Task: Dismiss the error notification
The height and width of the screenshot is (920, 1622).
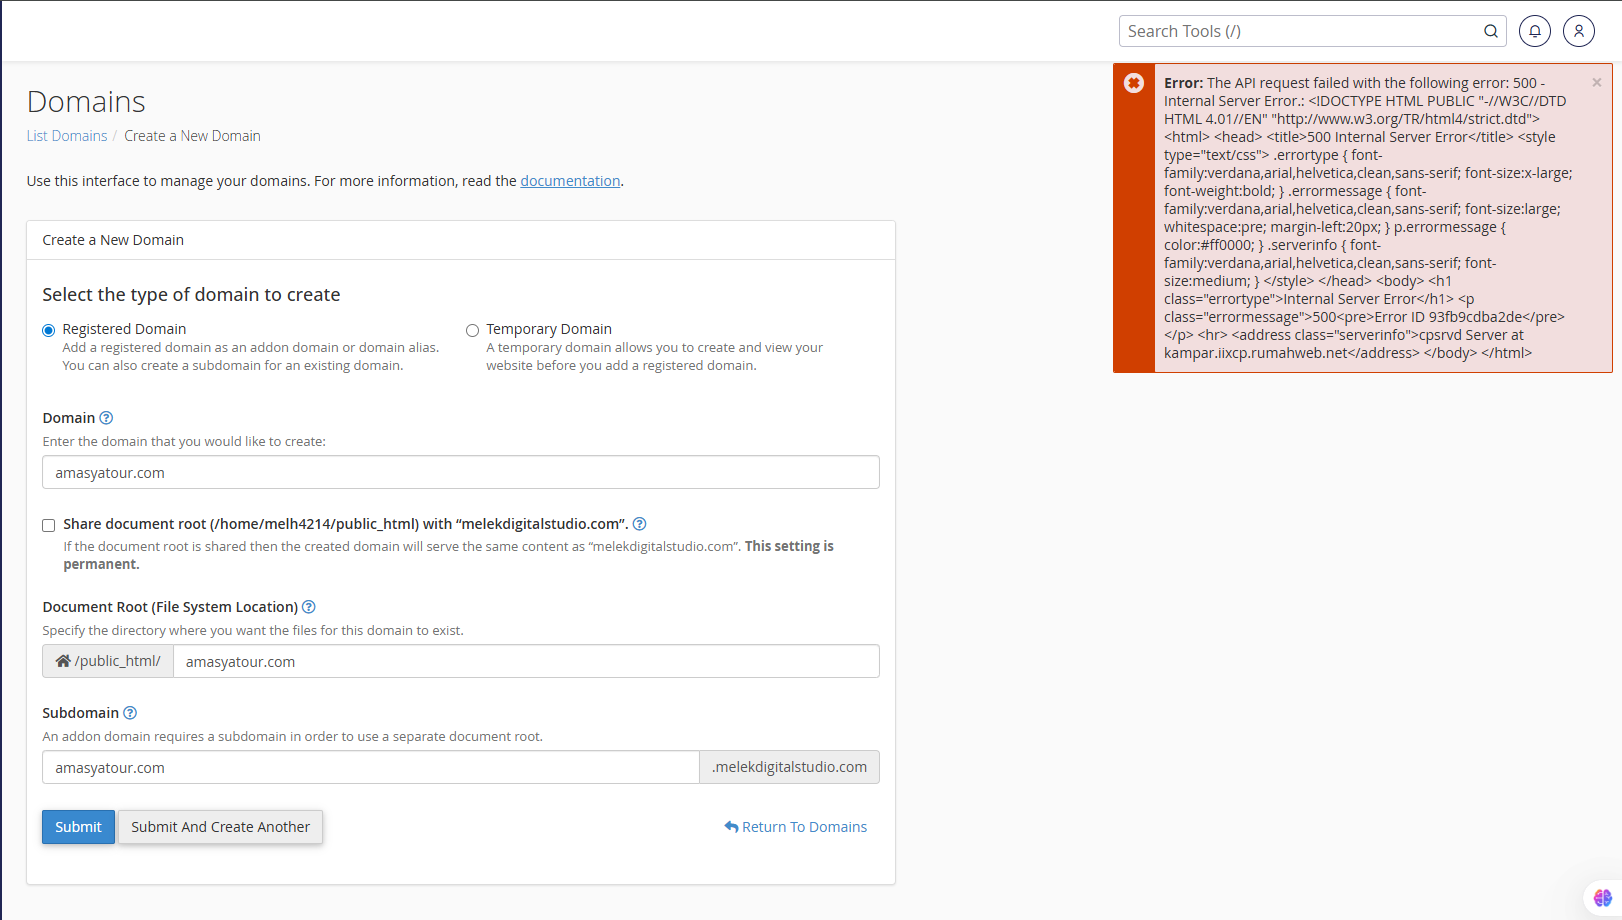Action: [1597, 83]
